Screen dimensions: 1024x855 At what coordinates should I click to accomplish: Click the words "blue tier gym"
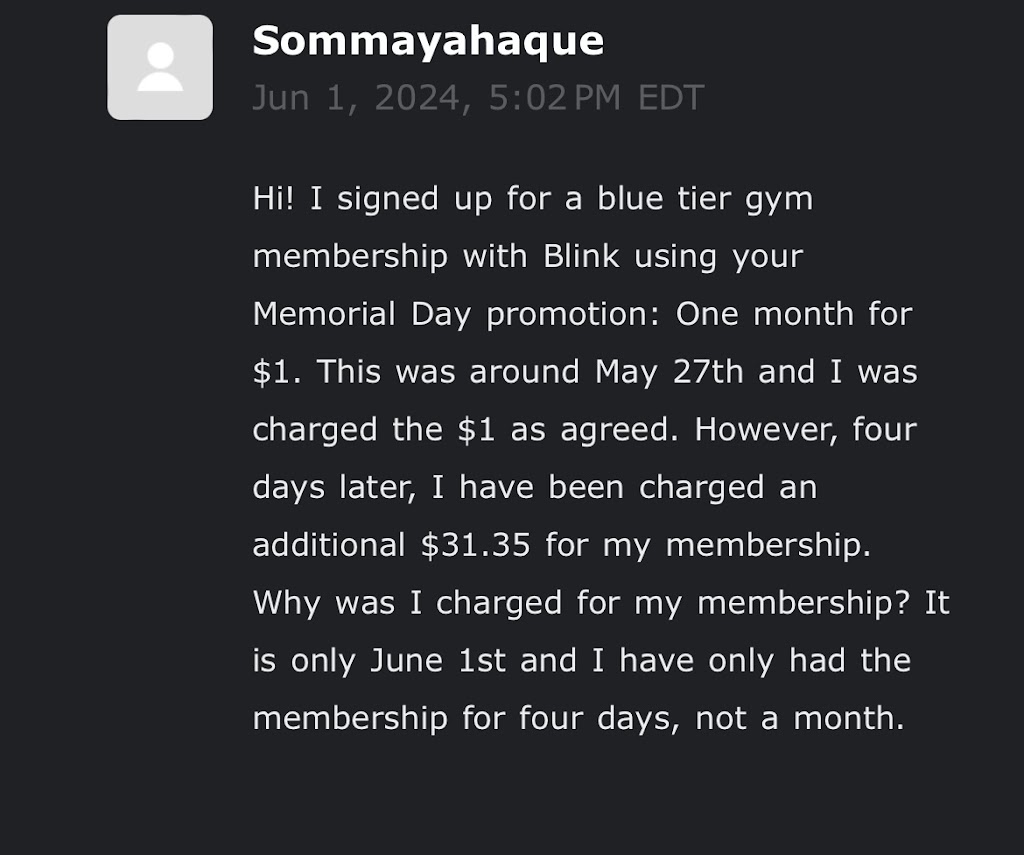tap(705, 198)
